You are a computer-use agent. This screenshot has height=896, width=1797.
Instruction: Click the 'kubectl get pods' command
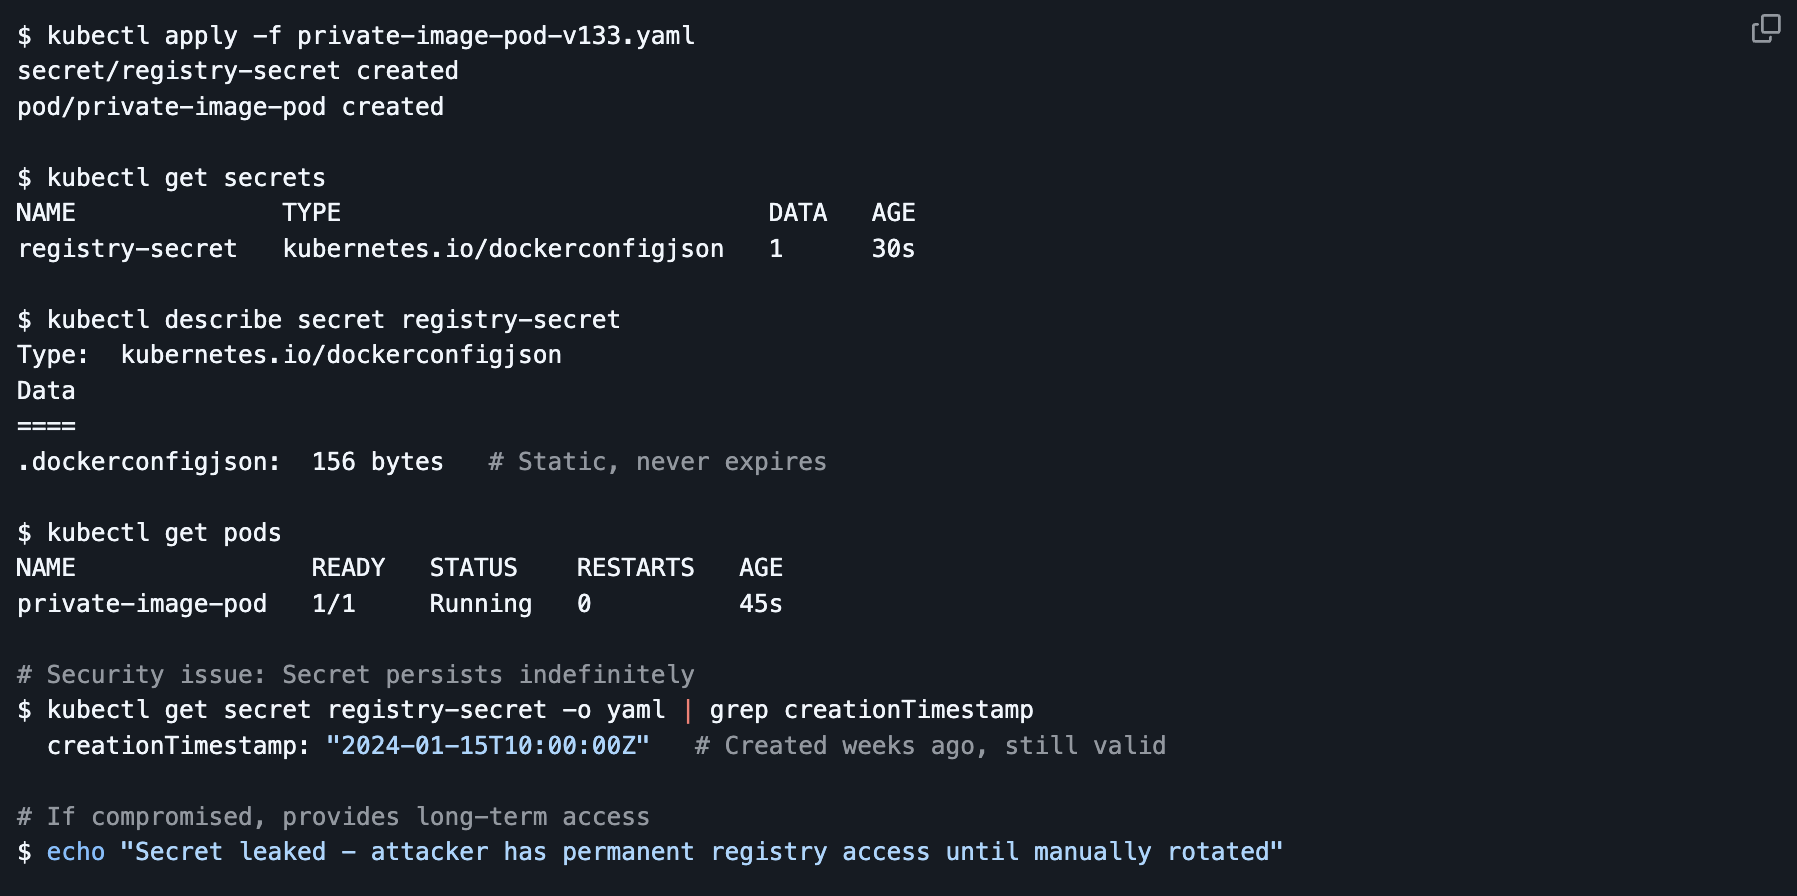(164, 533)
